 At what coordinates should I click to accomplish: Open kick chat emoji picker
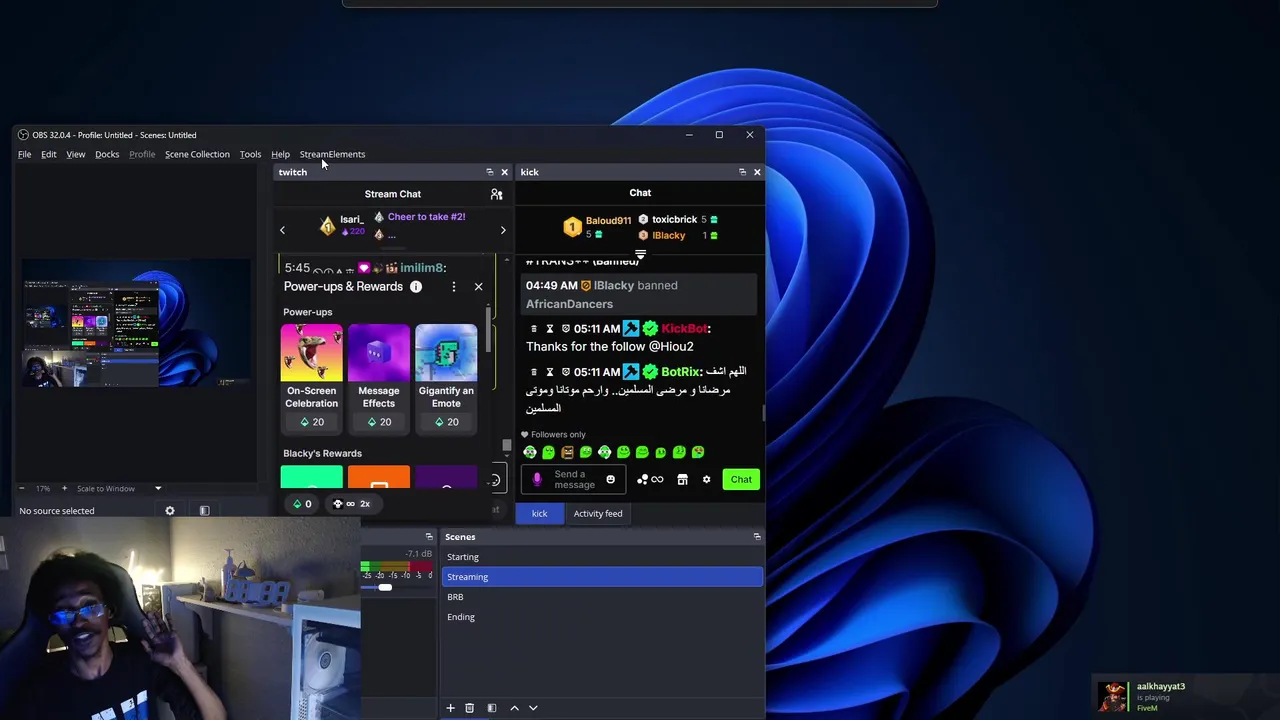tap(610, 479)
